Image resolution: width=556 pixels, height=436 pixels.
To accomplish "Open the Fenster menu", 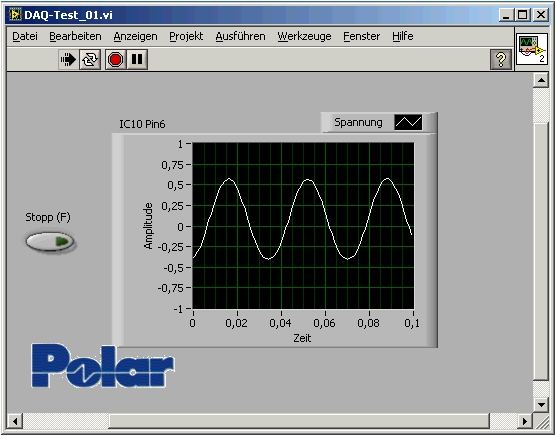I will tap(361, 36).
